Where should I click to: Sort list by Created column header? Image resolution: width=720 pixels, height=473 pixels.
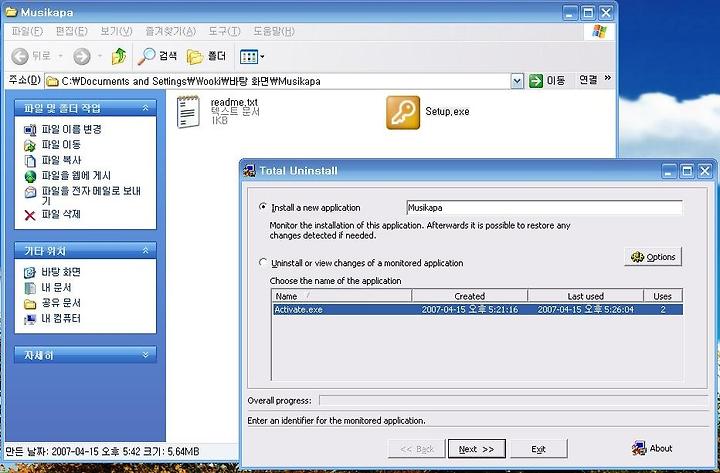pyautogui.click(x=470, y=296)
